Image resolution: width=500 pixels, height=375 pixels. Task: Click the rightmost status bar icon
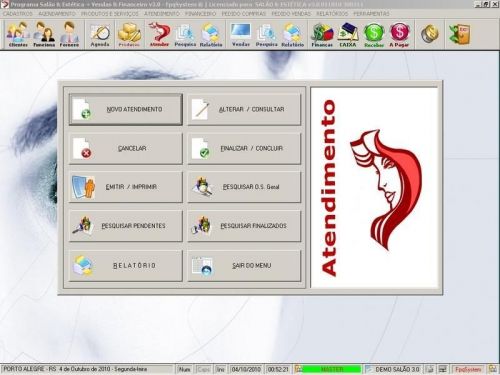[492, 369]
